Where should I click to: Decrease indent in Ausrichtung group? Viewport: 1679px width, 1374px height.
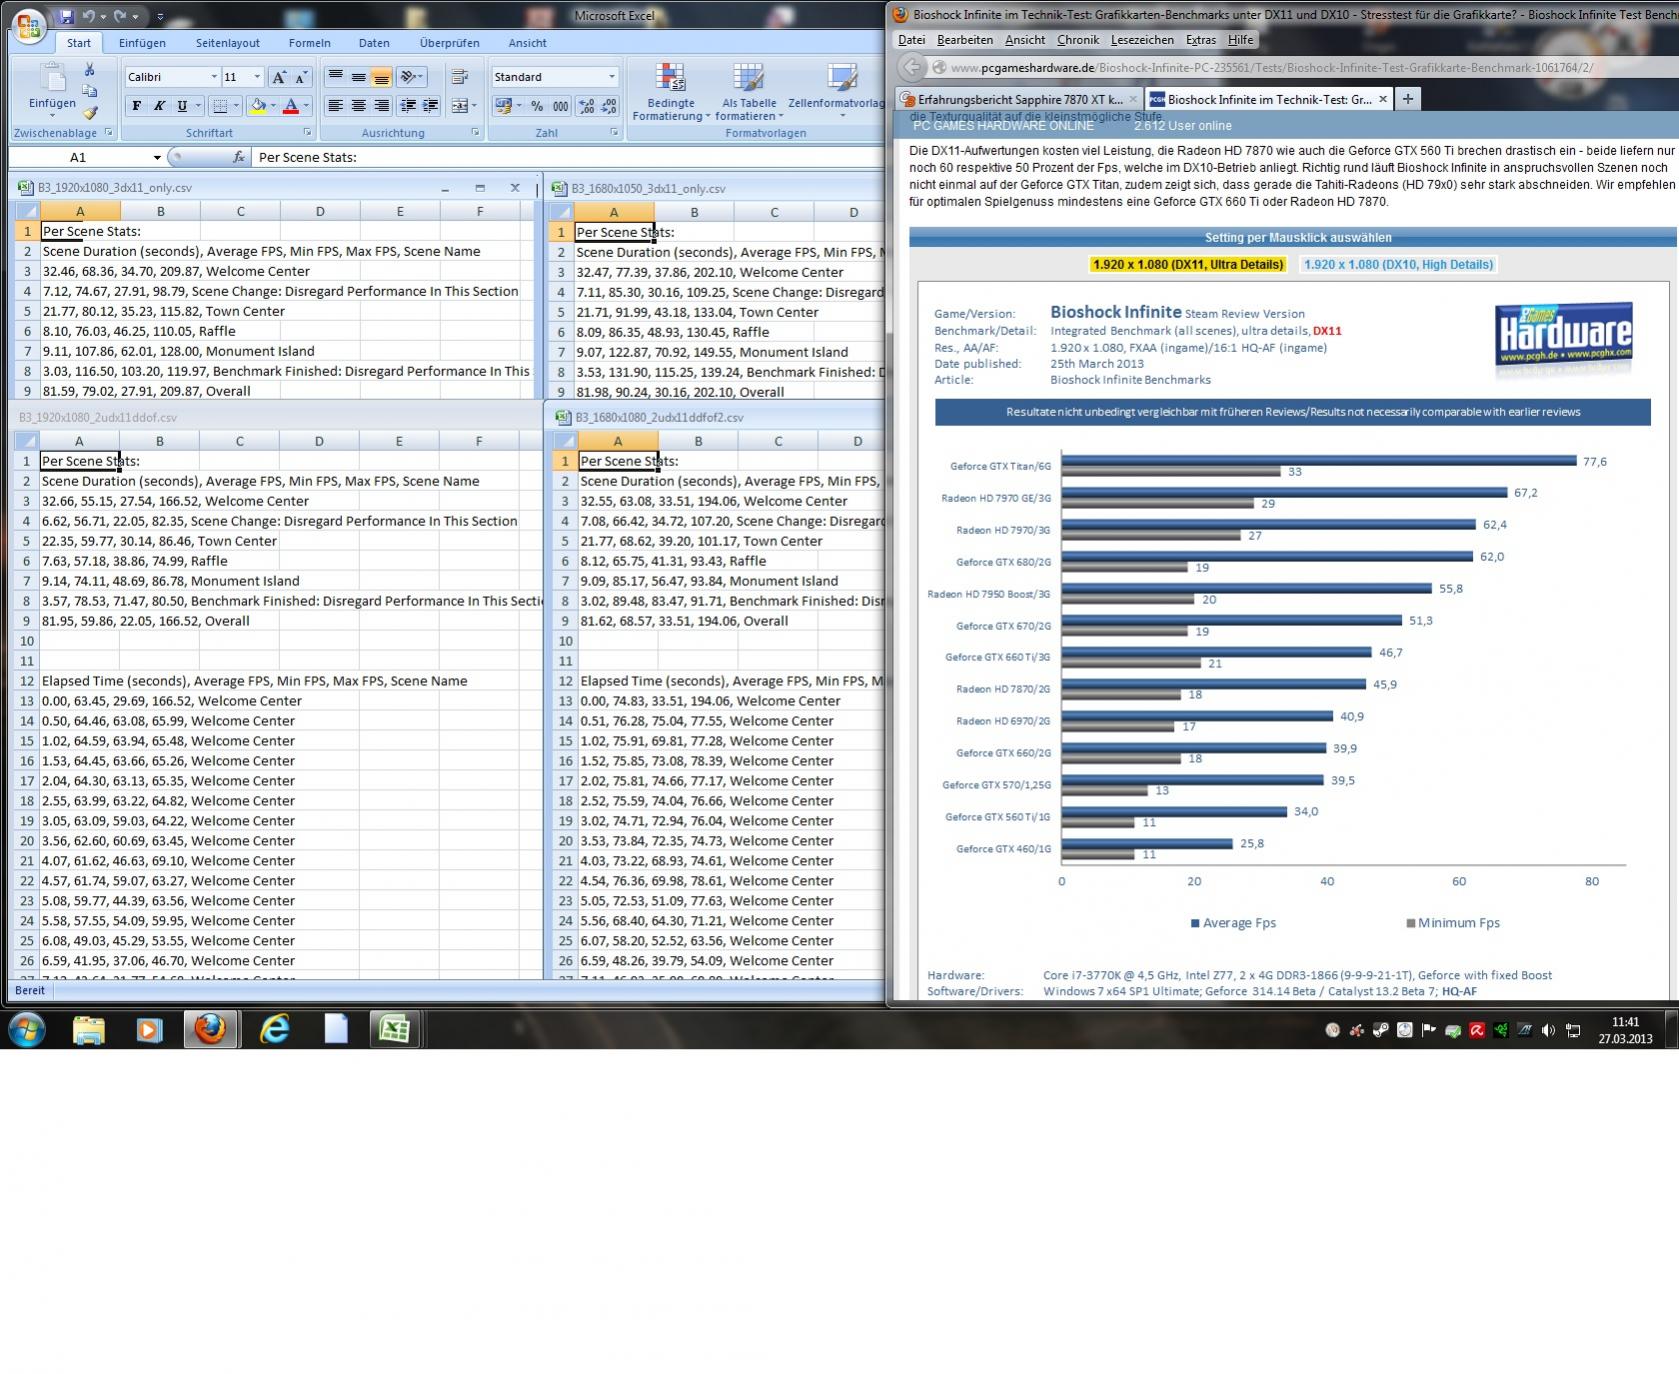coord(408,105)
